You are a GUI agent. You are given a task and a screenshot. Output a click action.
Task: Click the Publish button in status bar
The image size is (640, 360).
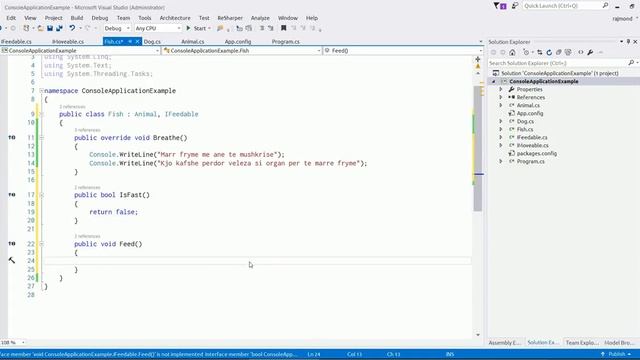click(x=616, y=354)
